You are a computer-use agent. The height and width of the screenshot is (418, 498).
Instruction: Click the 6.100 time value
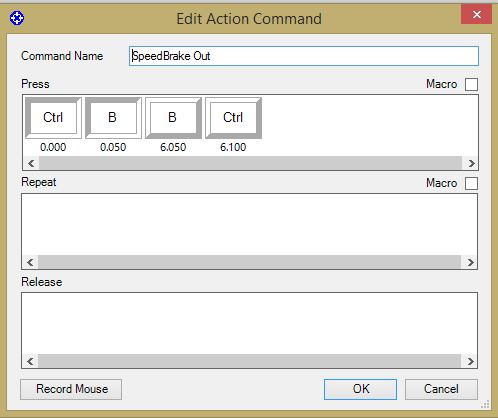[233, 147]
